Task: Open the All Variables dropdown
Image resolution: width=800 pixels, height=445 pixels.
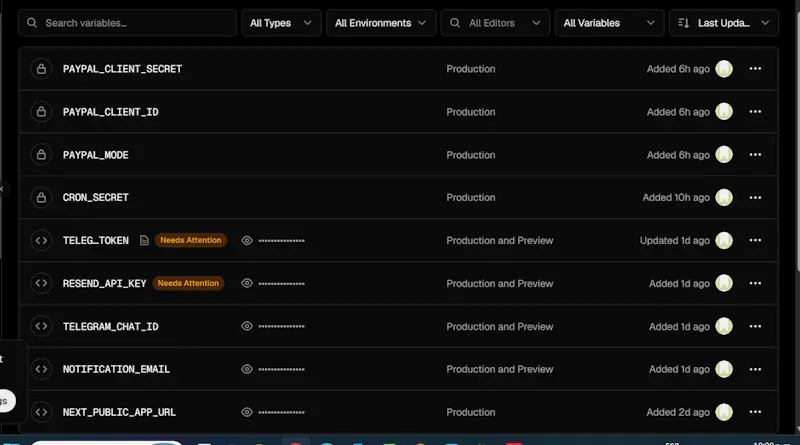Action: point(609,23)
